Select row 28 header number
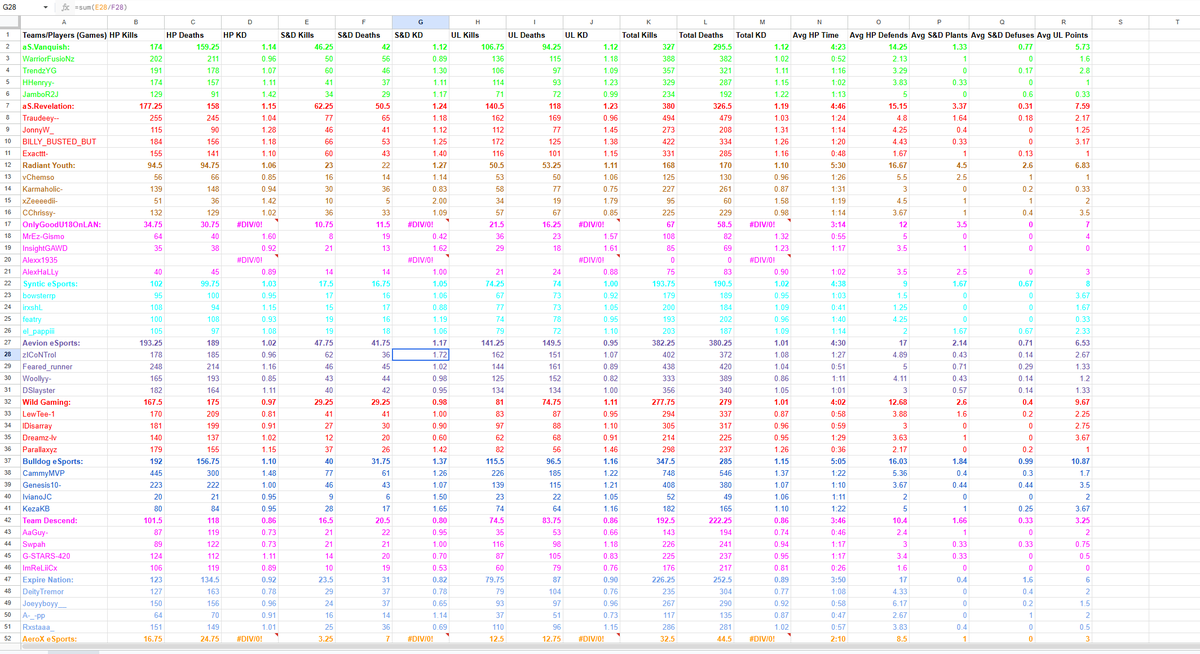This screenshot has width=1200, height=654. coord(8,354)
